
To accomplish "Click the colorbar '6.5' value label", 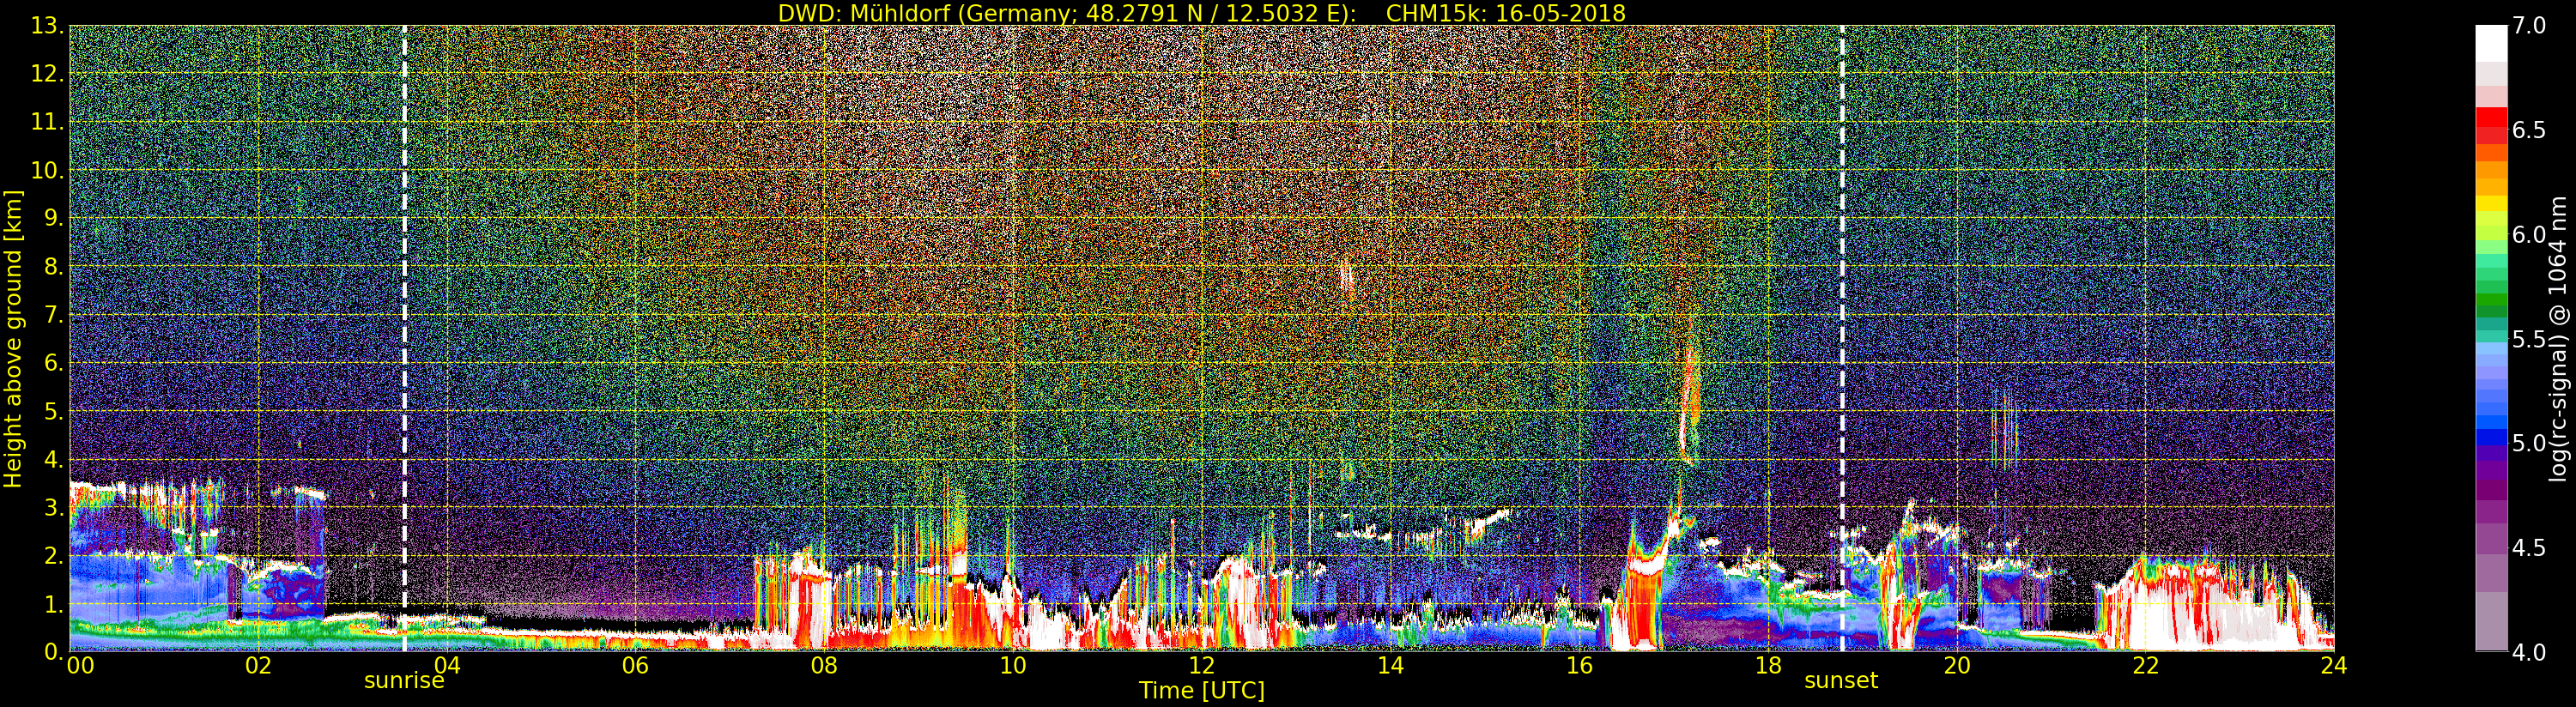I will pos(2529,130).
